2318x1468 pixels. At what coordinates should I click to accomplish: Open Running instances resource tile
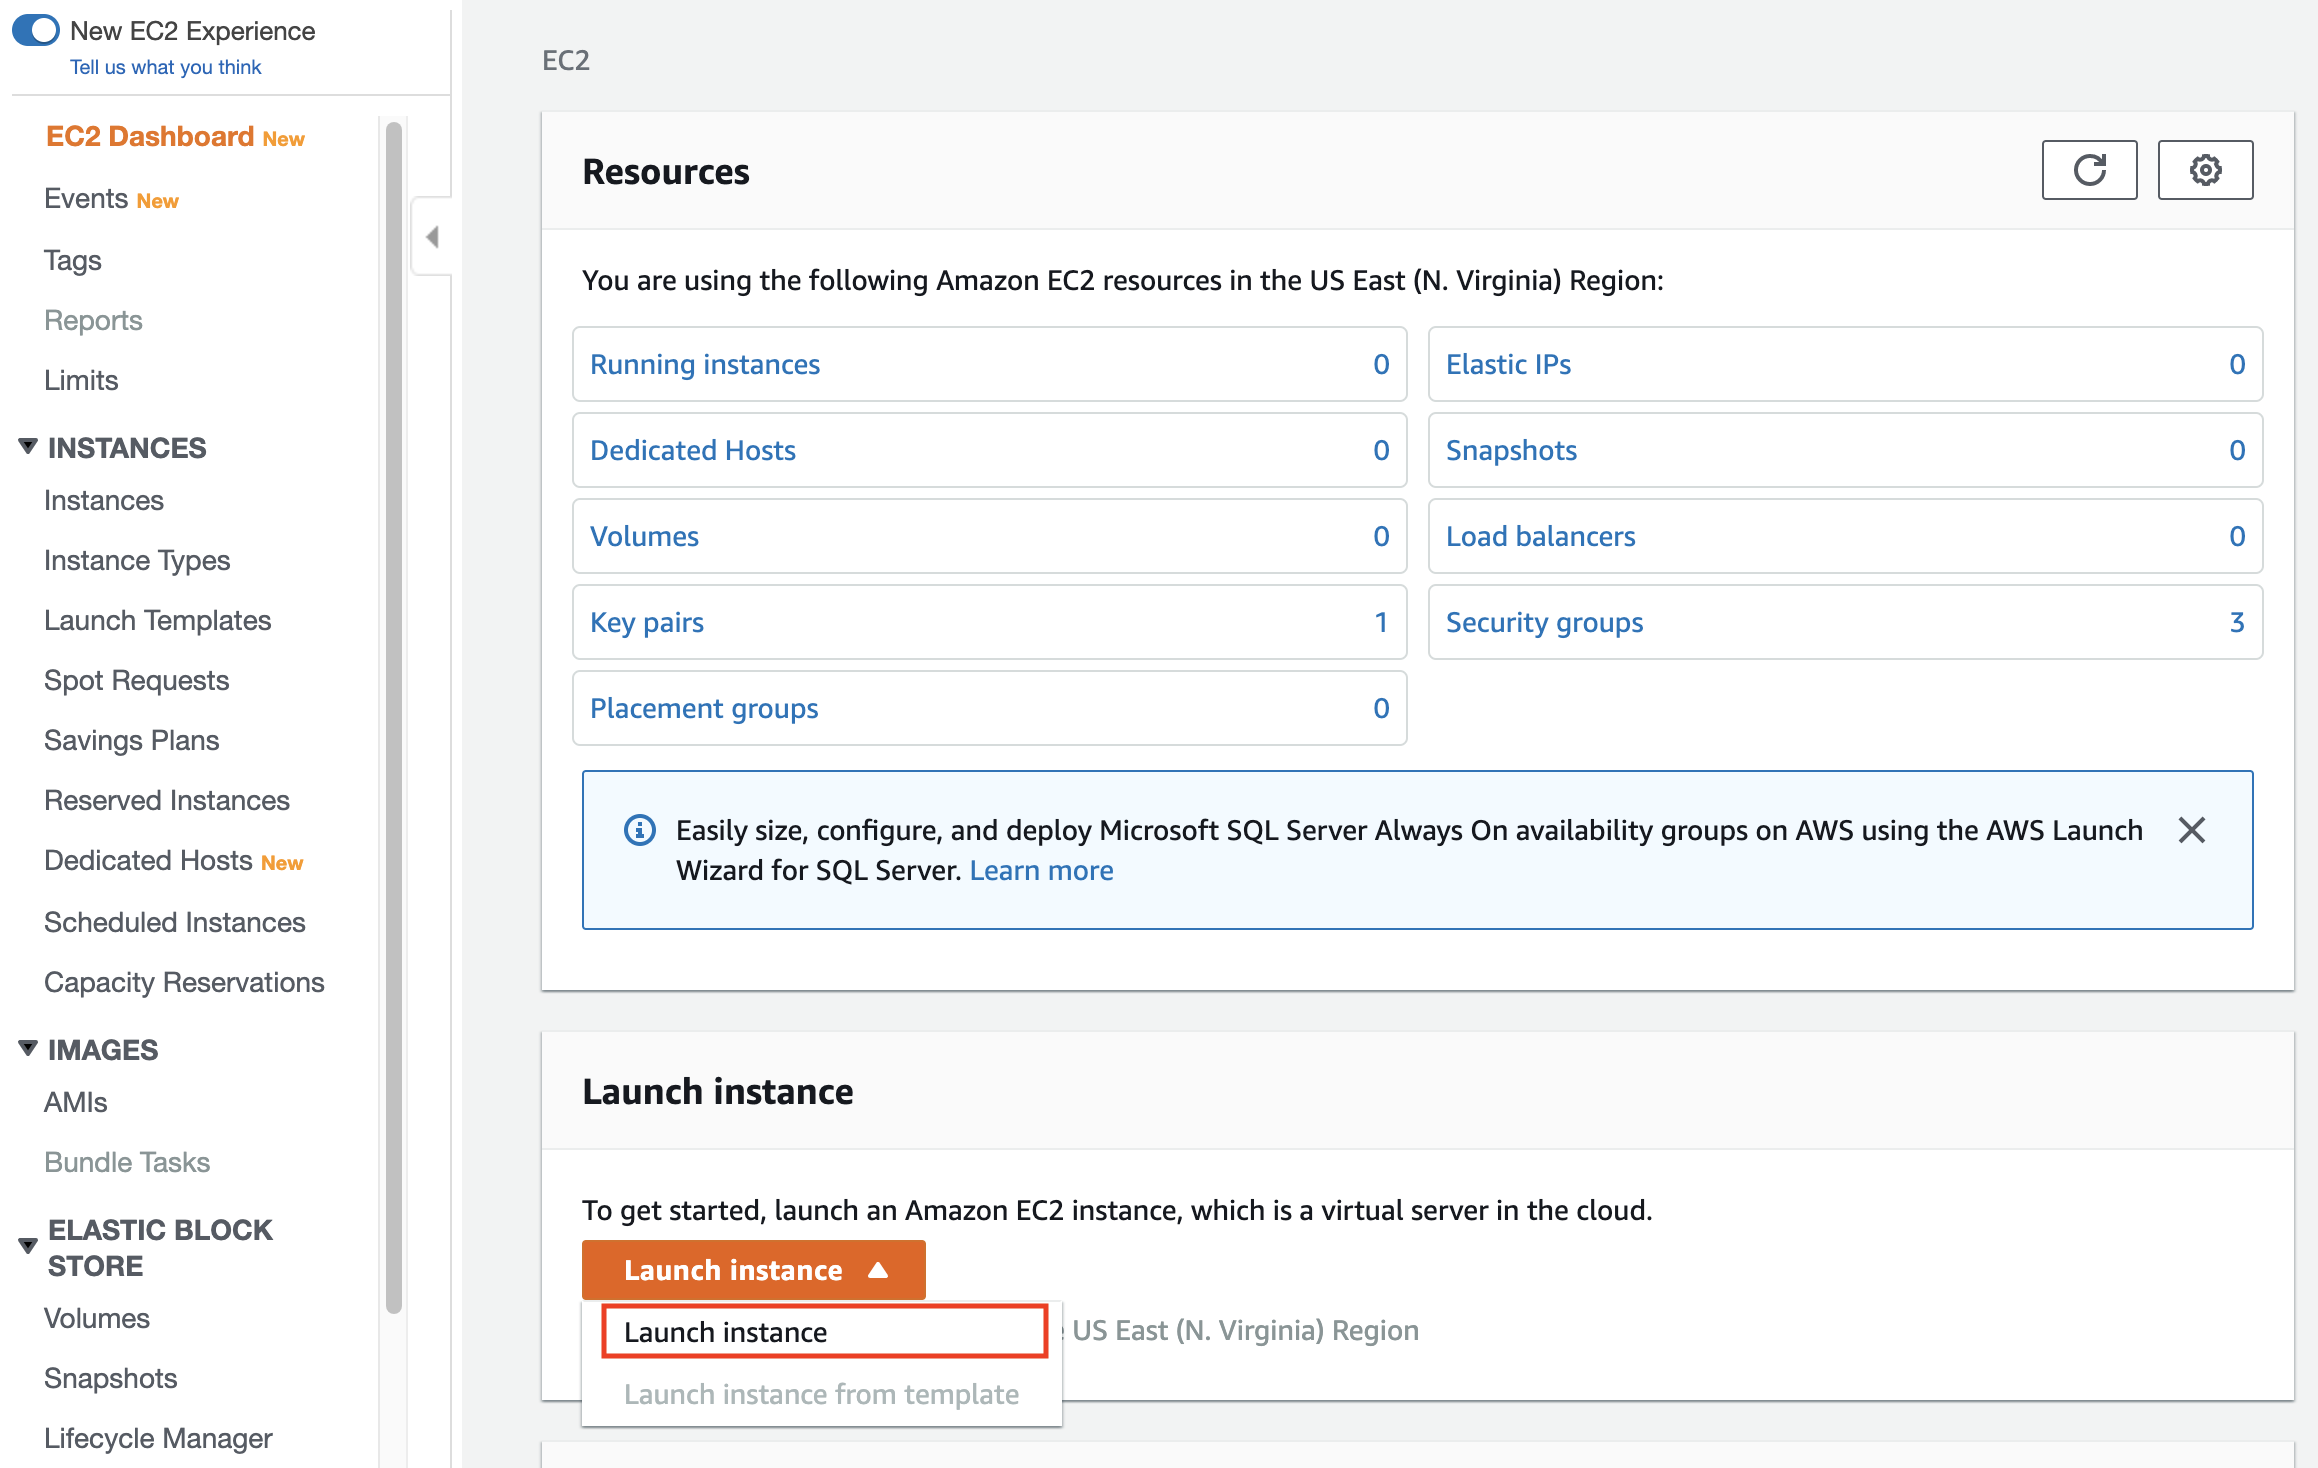tap(704, 364)
